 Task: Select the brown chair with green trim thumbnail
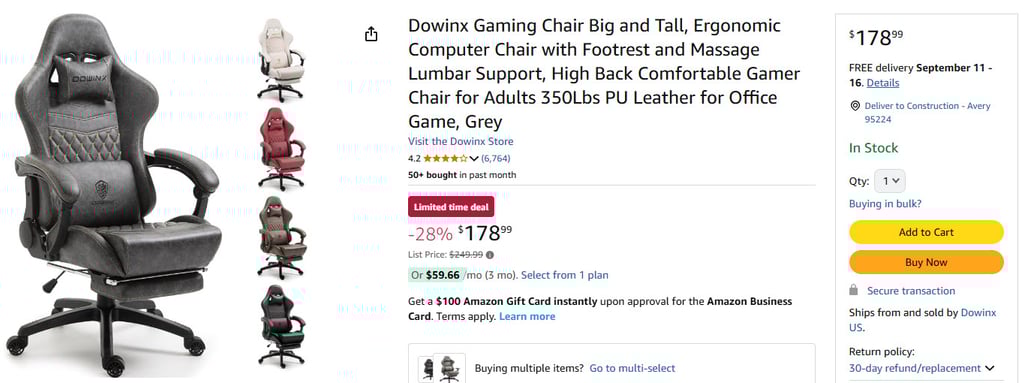pos(281,237)
